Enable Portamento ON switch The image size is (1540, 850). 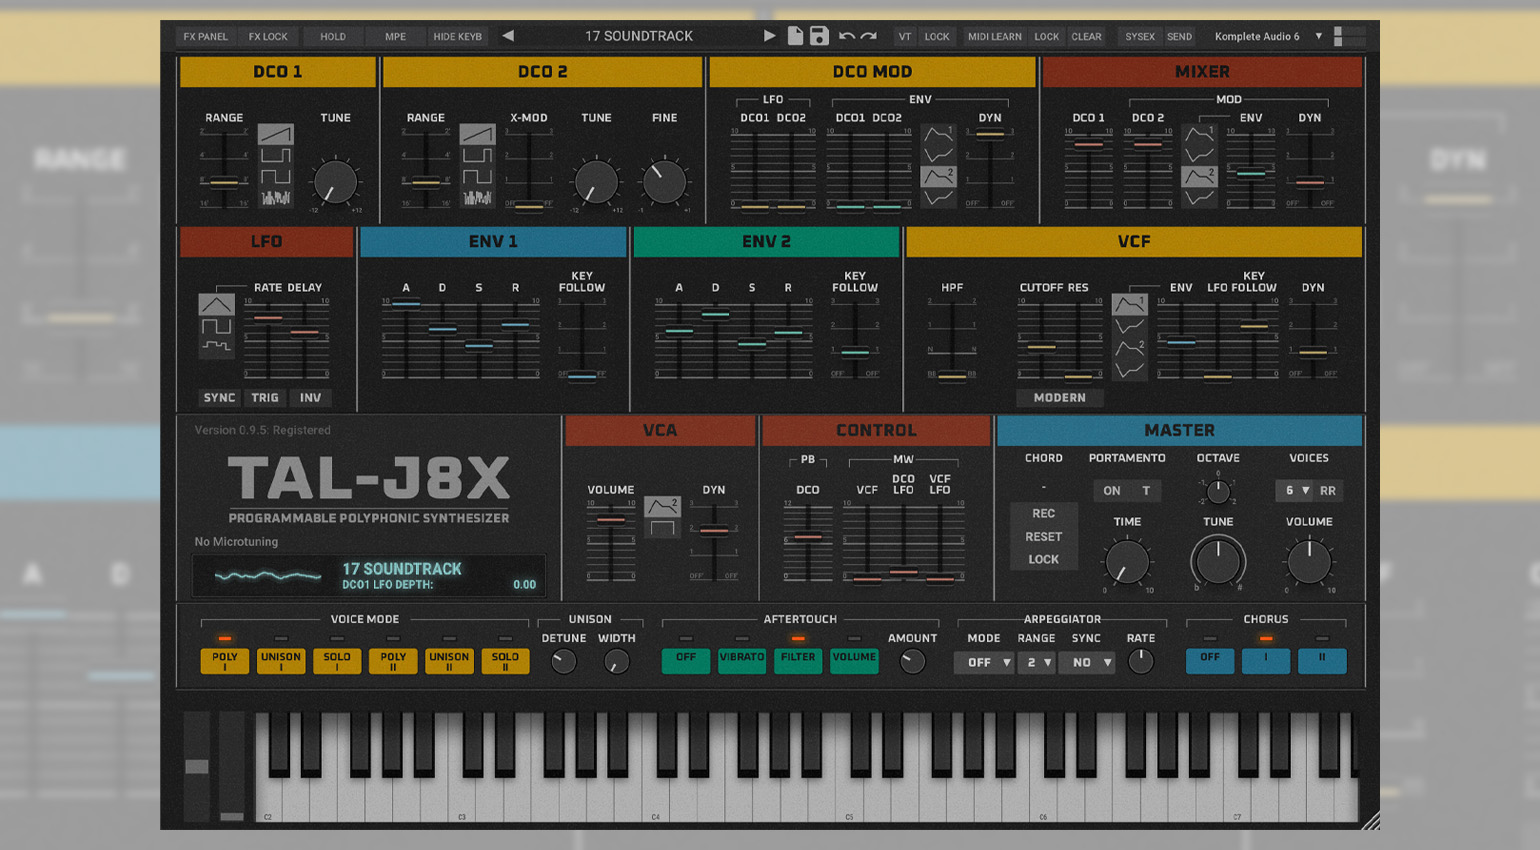pyautogui.click(x=1112, y=491)
